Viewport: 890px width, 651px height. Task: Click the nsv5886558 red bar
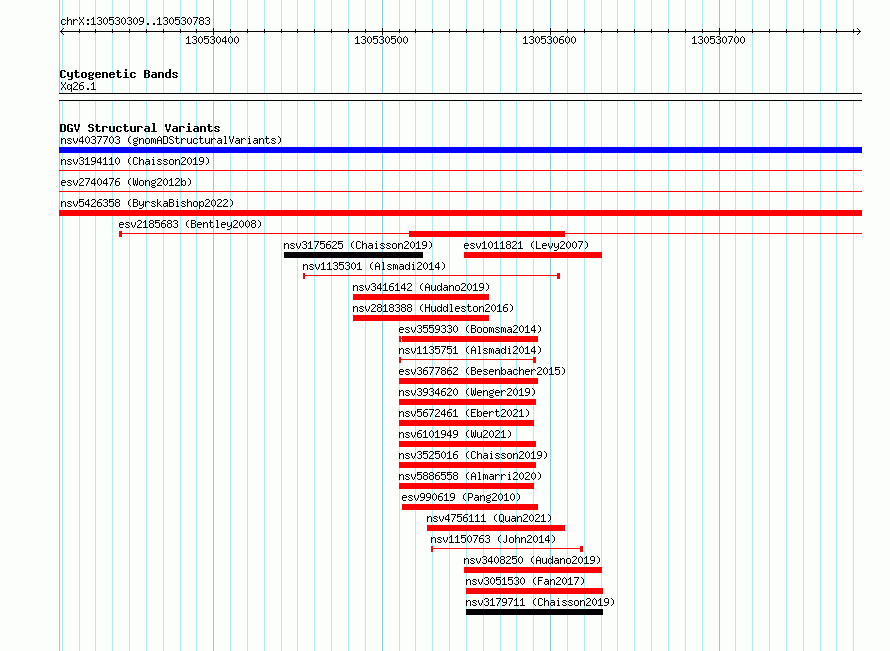467,486
